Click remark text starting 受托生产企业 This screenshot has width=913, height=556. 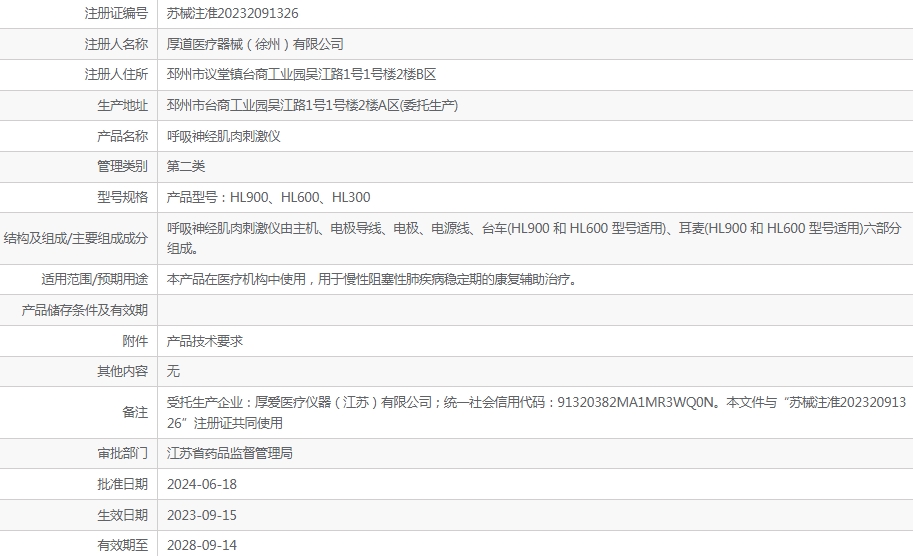(536, 412)
